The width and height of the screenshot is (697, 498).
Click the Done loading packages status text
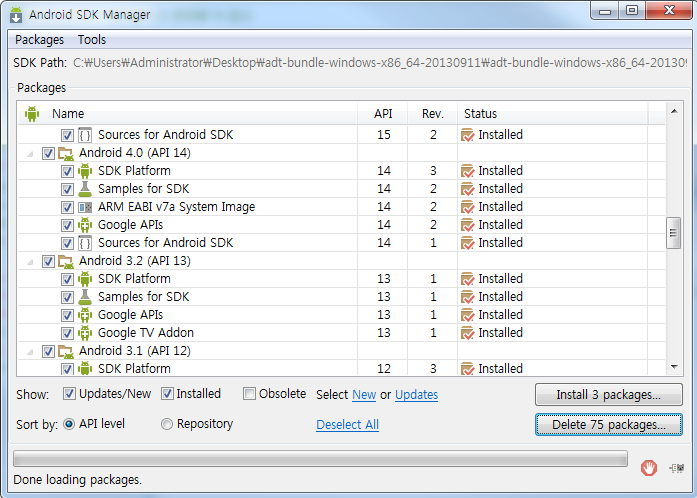[x=78, y=480]
